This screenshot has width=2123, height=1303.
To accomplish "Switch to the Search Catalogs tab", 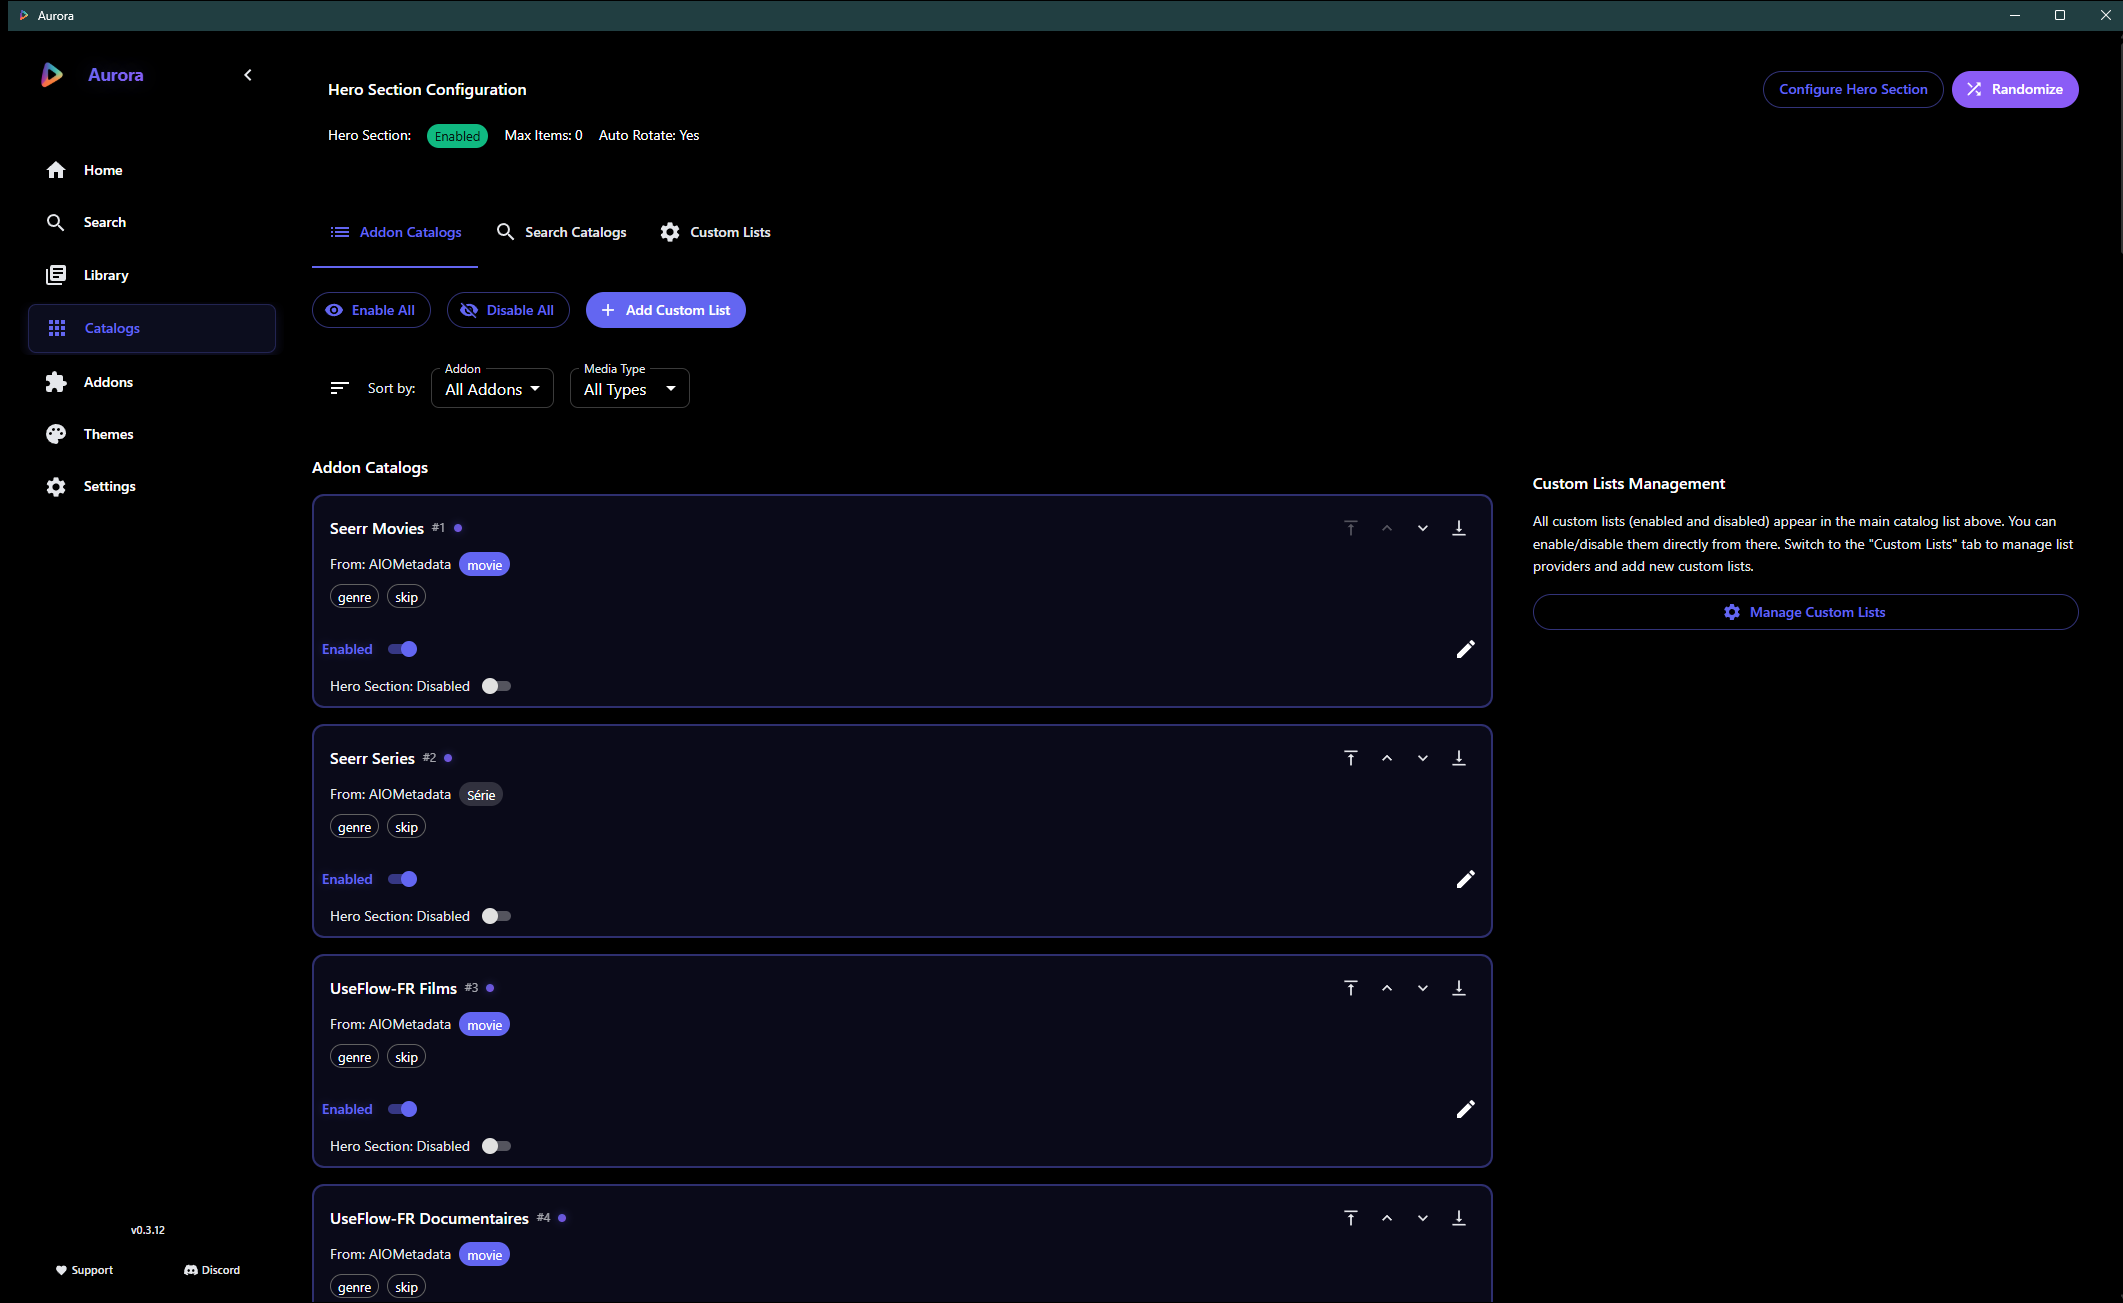I will pyautogui.click(x=562, y=232).
